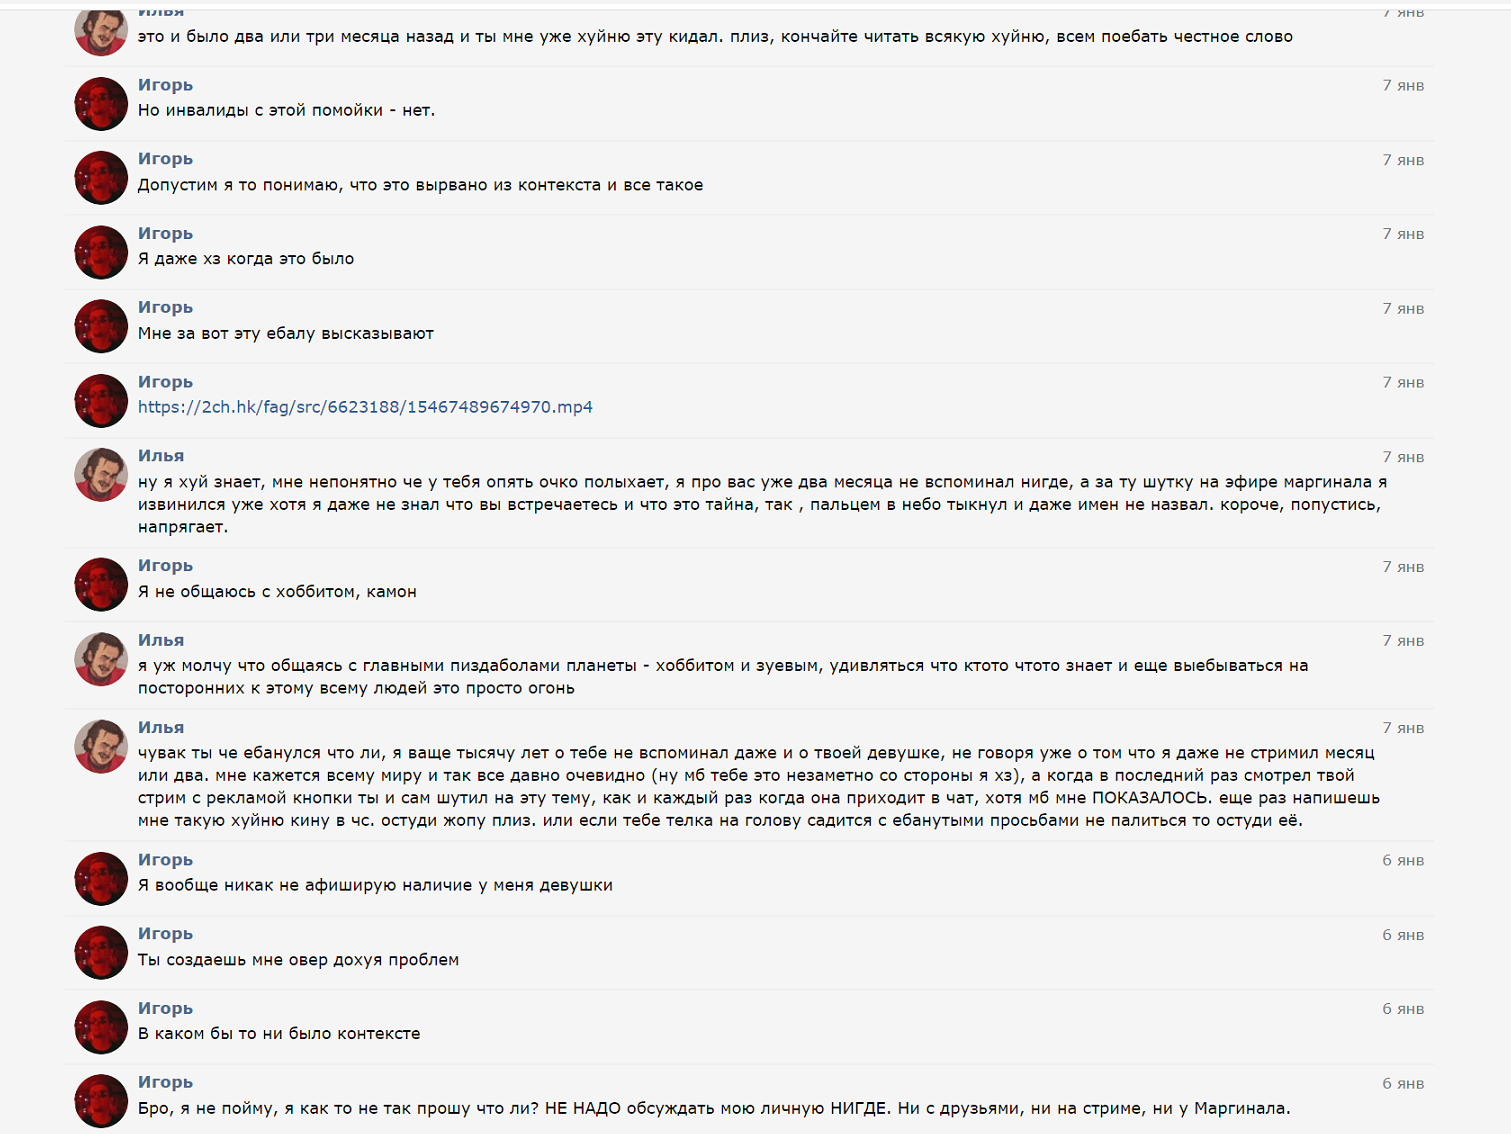Click Игорь's avatar beside 'Но инвалиды с этой помойки'
Image resolution: width=1511 pixels, height=1134 pixels.
[101, 104]
